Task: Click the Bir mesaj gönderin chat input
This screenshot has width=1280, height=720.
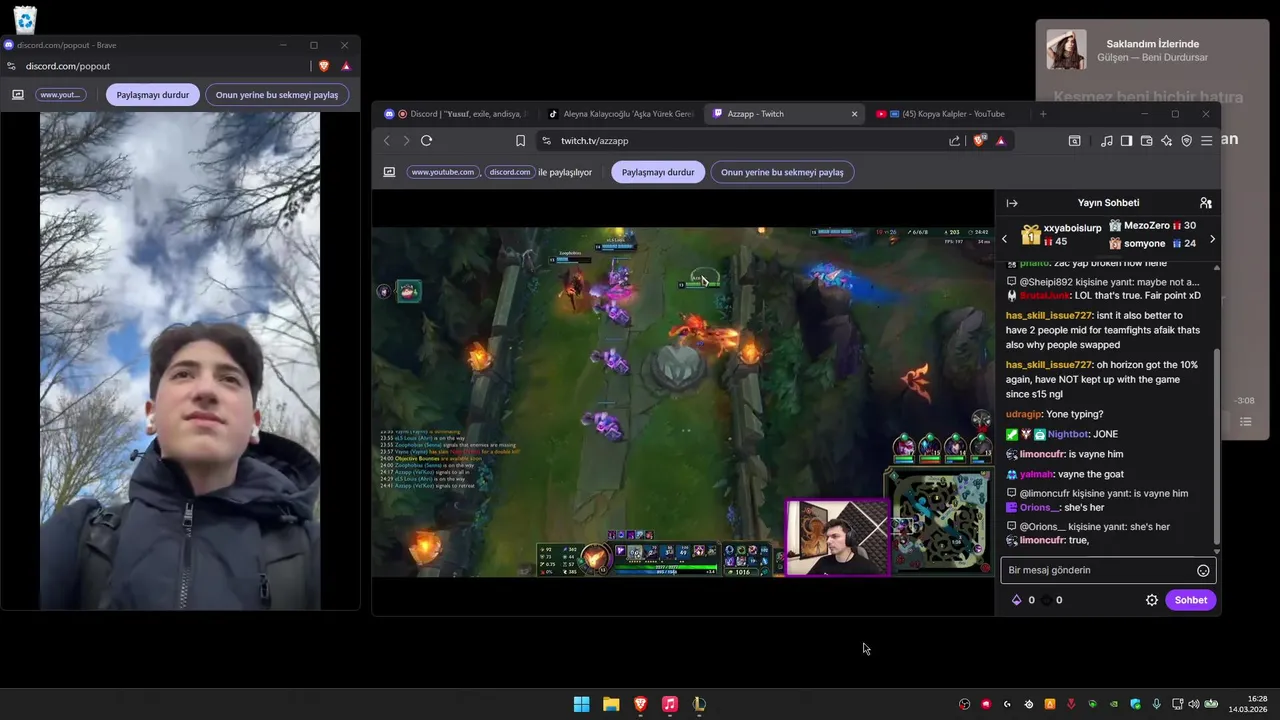Action: tap(1108, 570)
